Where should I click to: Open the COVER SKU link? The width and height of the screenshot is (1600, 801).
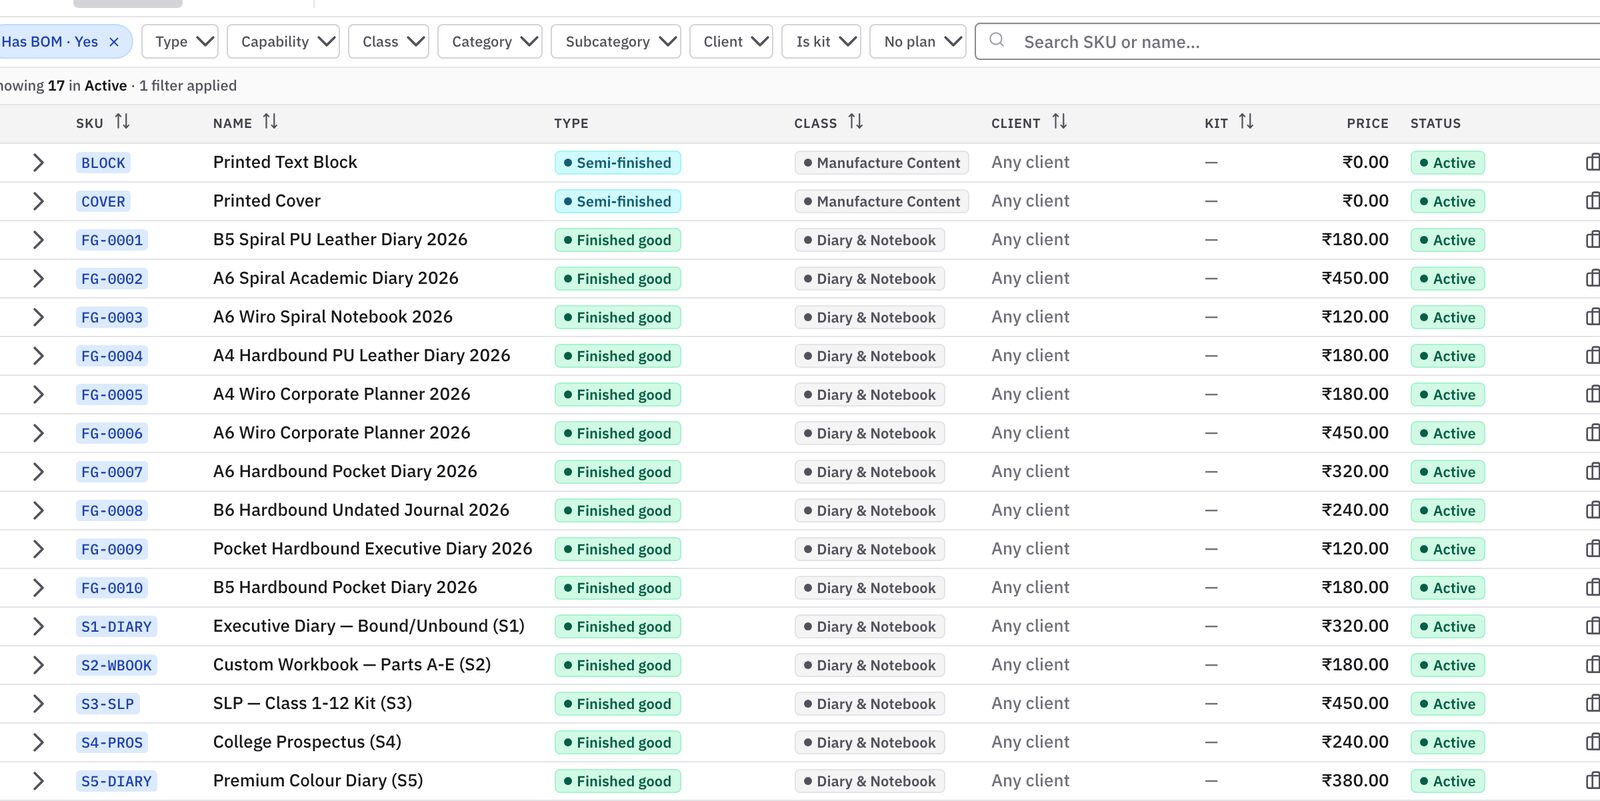point(103,201)
